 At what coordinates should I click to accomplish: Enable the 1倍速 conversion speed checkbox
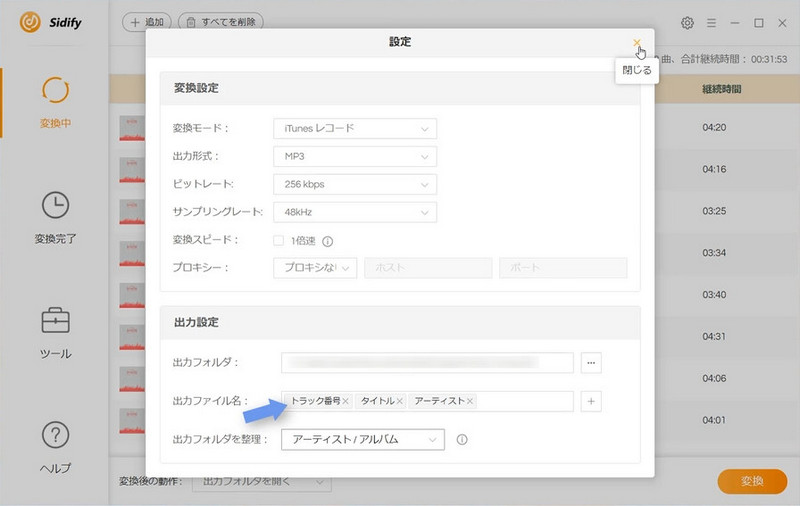point(279,241)
